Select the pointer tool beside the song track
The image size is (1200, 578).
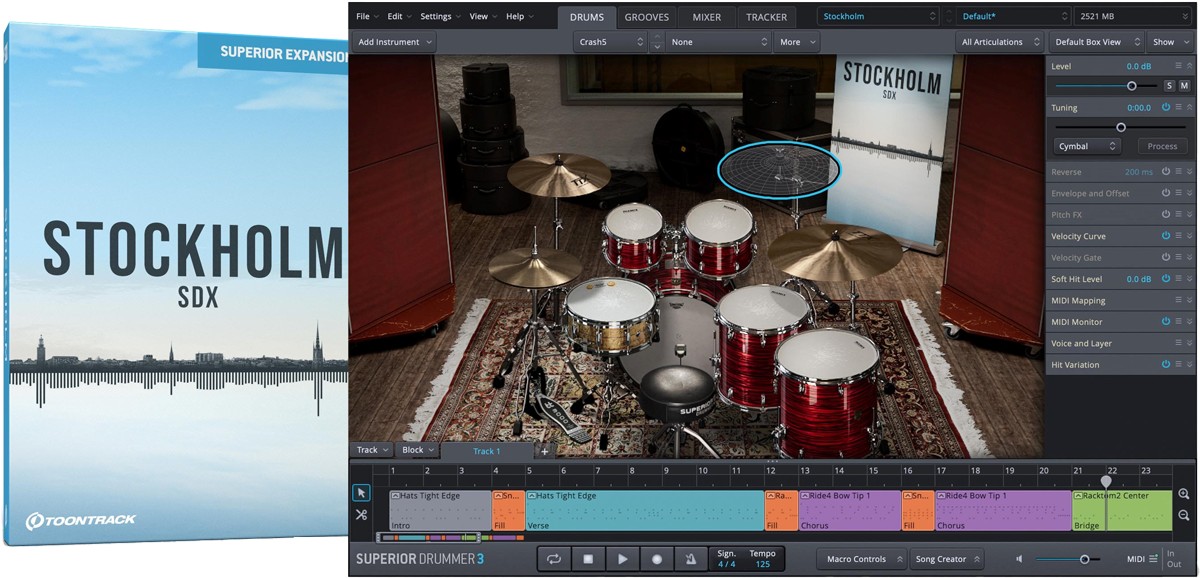[x=361, y=493]
